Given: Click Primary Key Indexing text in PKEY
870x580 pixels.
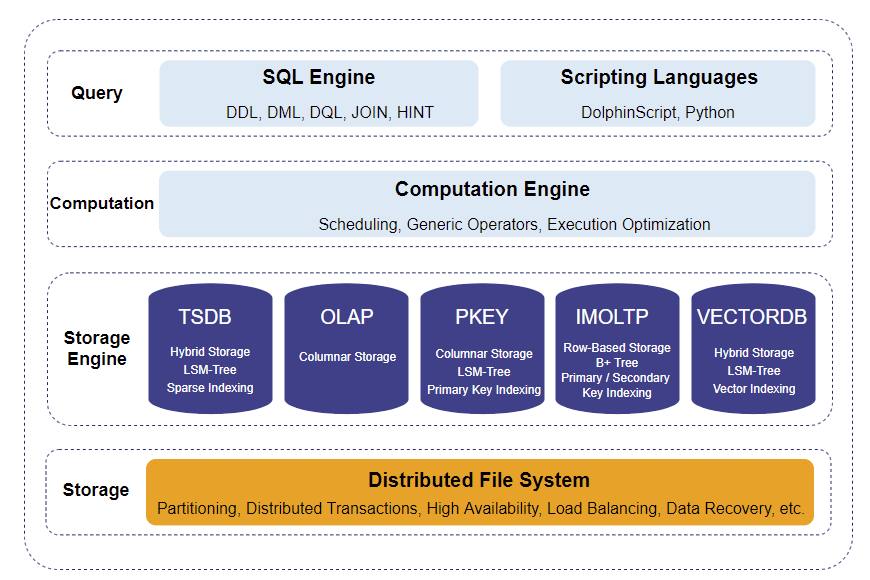Looking at the screenshot, I should point(484,390).
